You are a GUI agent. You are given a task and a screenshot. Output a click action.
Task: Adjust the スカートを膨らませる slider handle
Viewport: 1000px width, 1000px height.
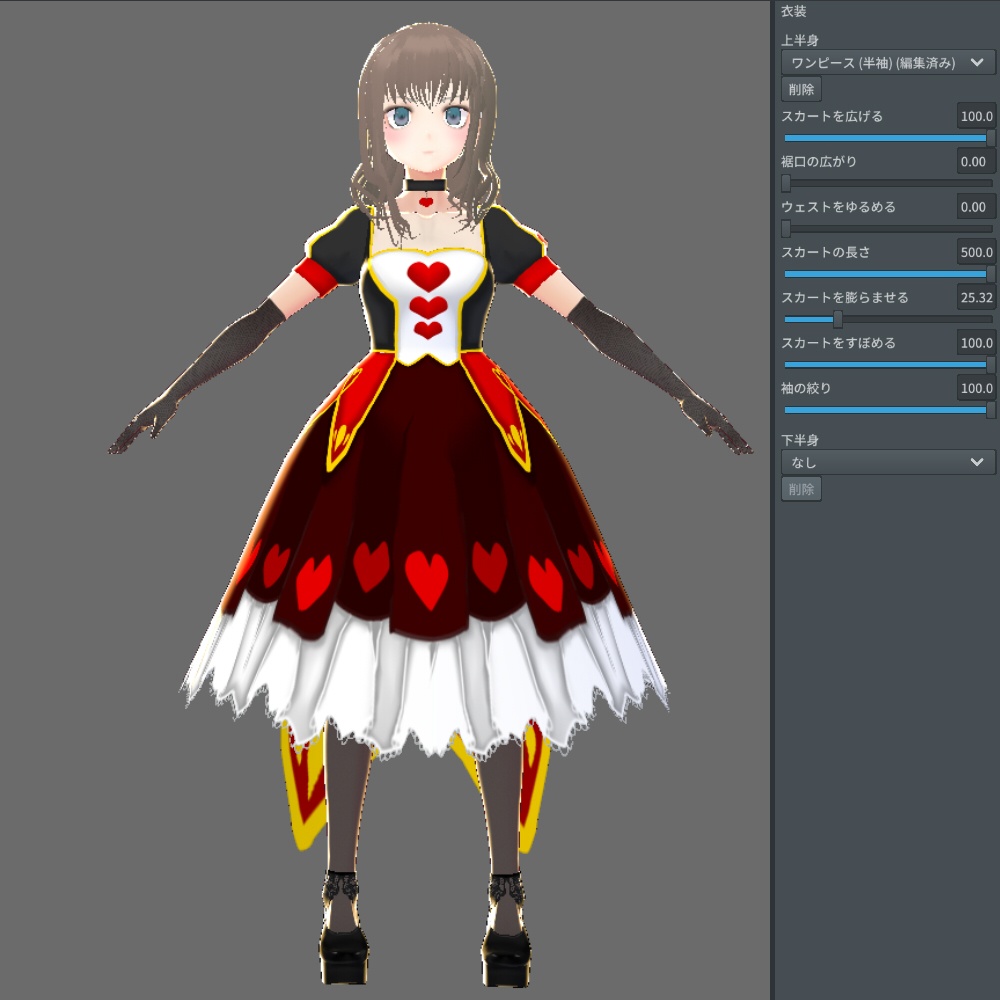(x=837, y=319)
